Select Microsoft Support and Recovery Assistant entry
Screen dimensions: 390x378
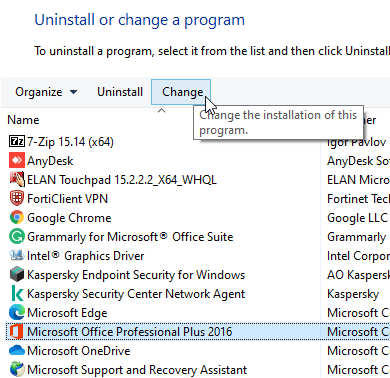click(137, 370)
